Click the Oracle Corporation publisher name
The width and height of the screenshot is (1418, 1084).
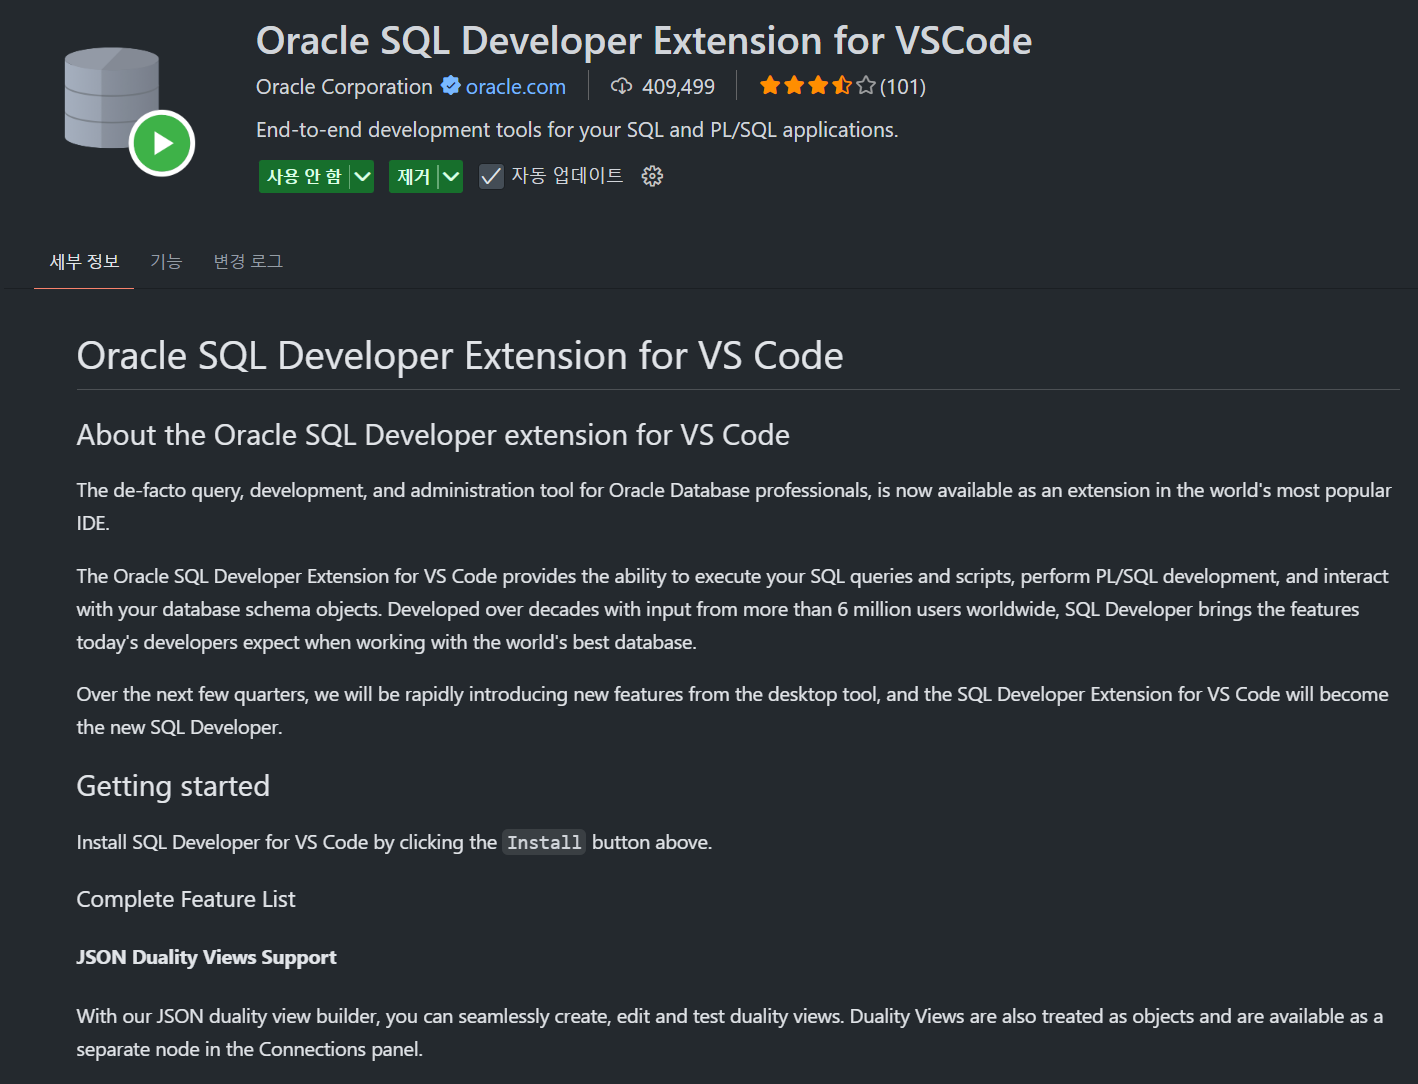[x=344, y=87]
